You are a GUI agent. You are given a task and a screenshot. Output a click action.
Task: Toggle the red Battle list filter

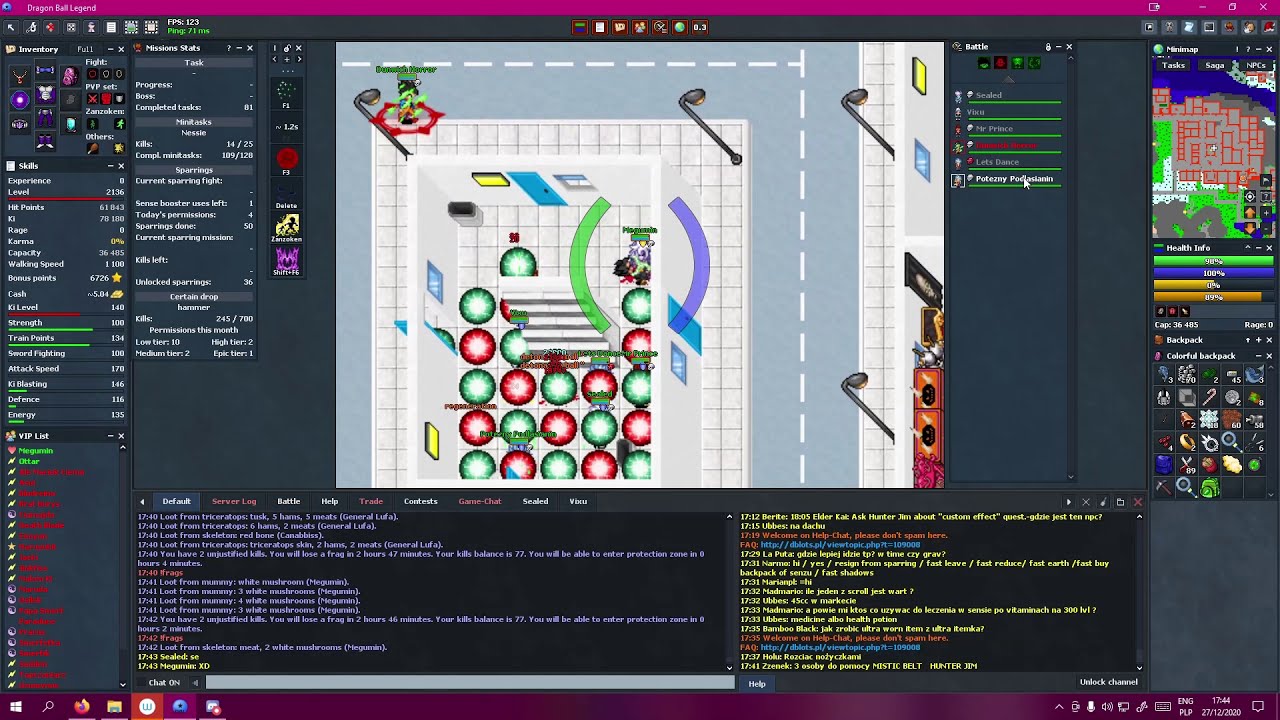pos(1000,63)
